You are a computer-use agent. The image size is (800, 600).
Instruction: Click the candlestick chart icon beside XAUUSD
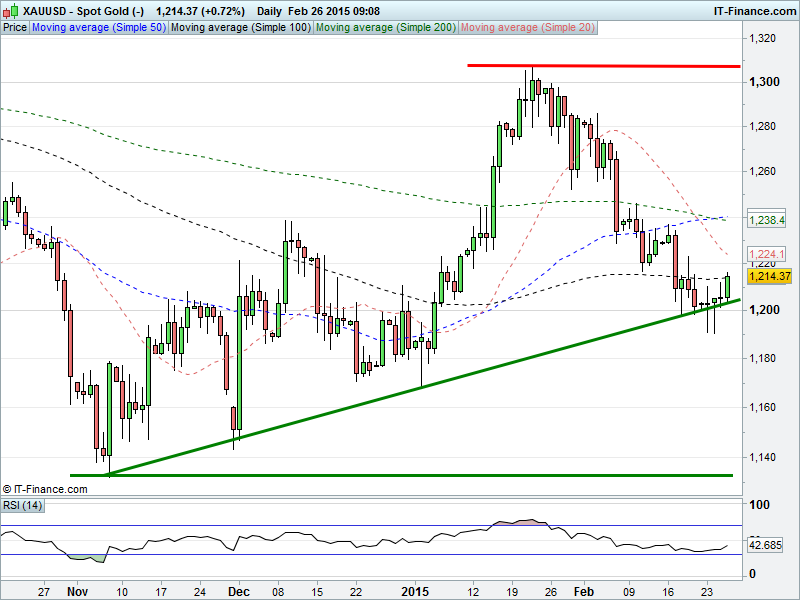[x=9, y=11]
